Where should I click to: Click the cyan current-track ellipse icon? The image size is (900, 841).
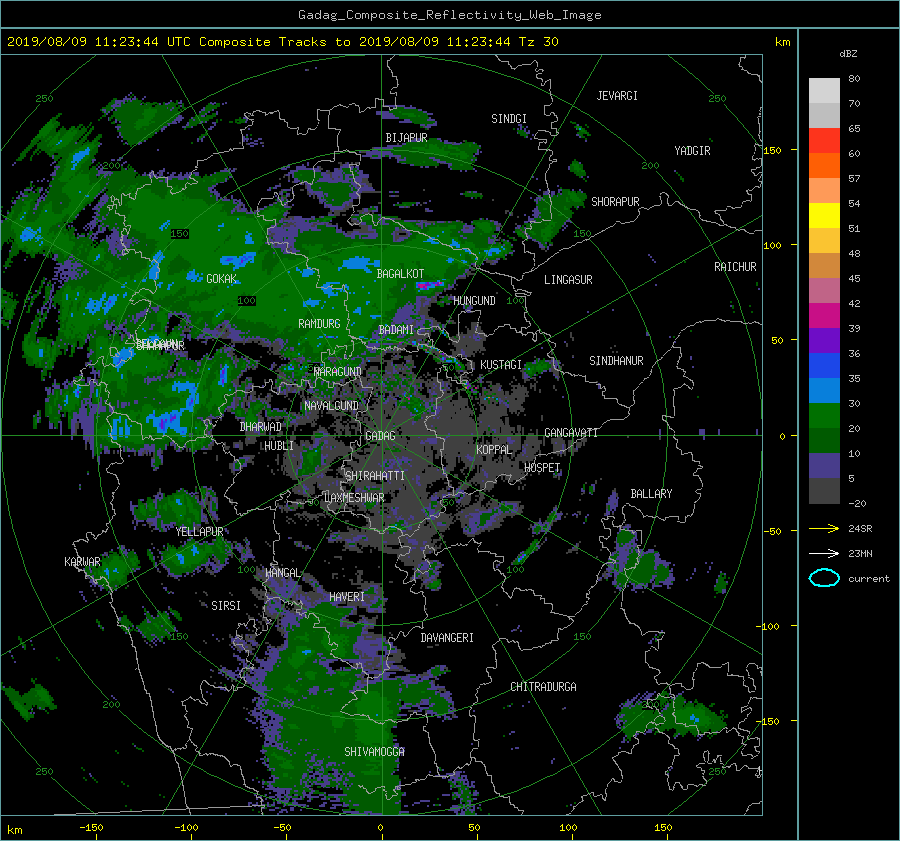[x=824, y=578]
